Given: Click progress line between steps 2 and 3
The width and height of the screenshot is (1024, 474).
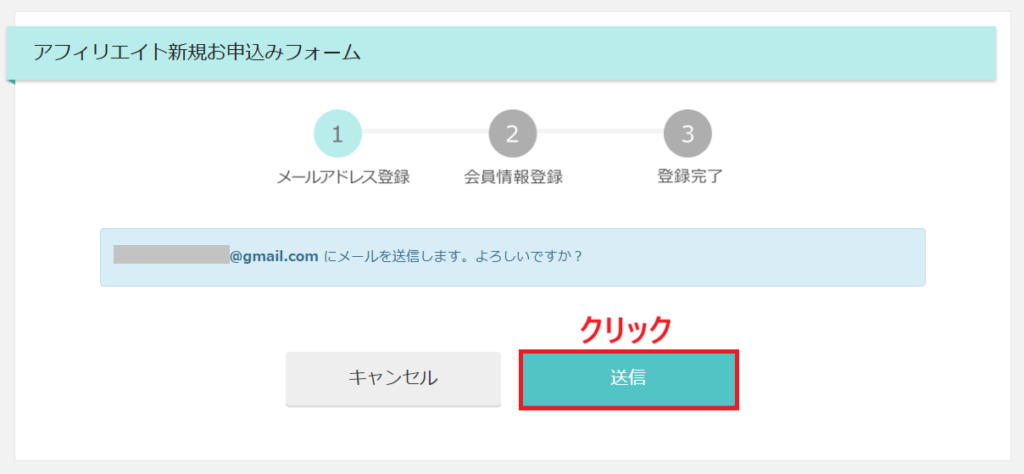Looking at the screenshot, I should [600, 132].
